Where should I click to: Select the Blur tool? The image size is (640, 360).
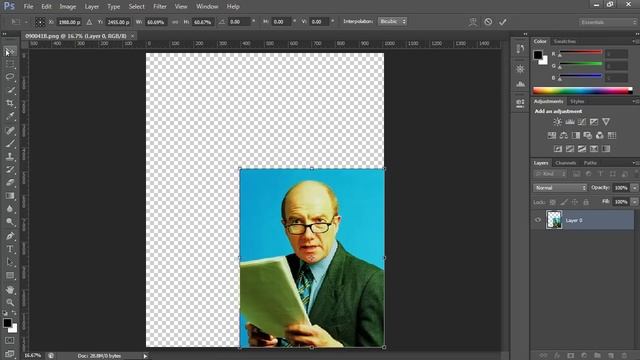10,209
